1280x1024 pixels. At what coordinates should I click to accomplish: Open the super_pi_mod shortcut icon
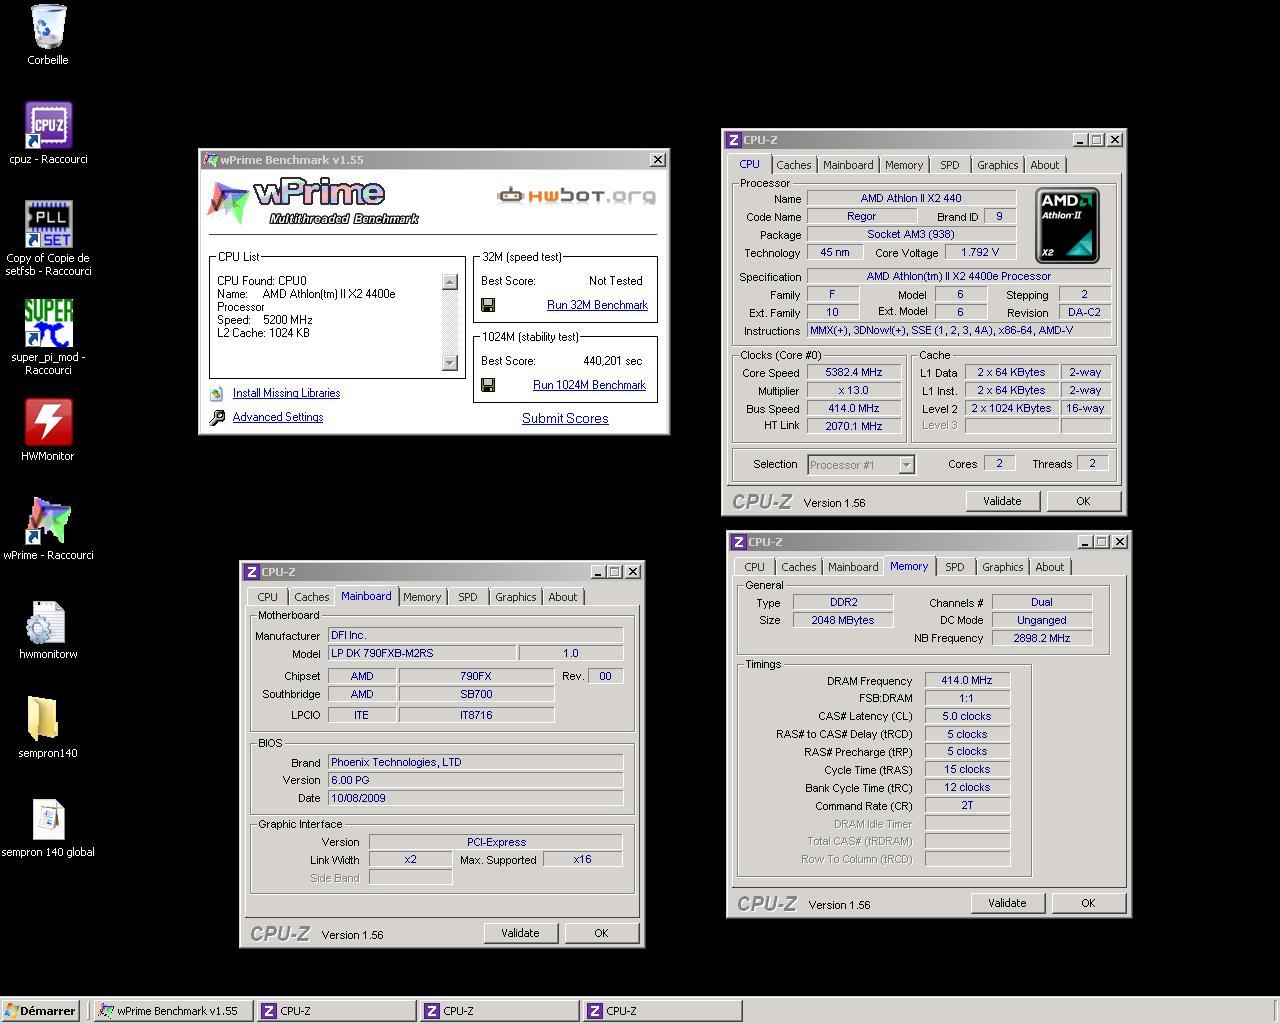pyautogui.click(x=48, y=324)
